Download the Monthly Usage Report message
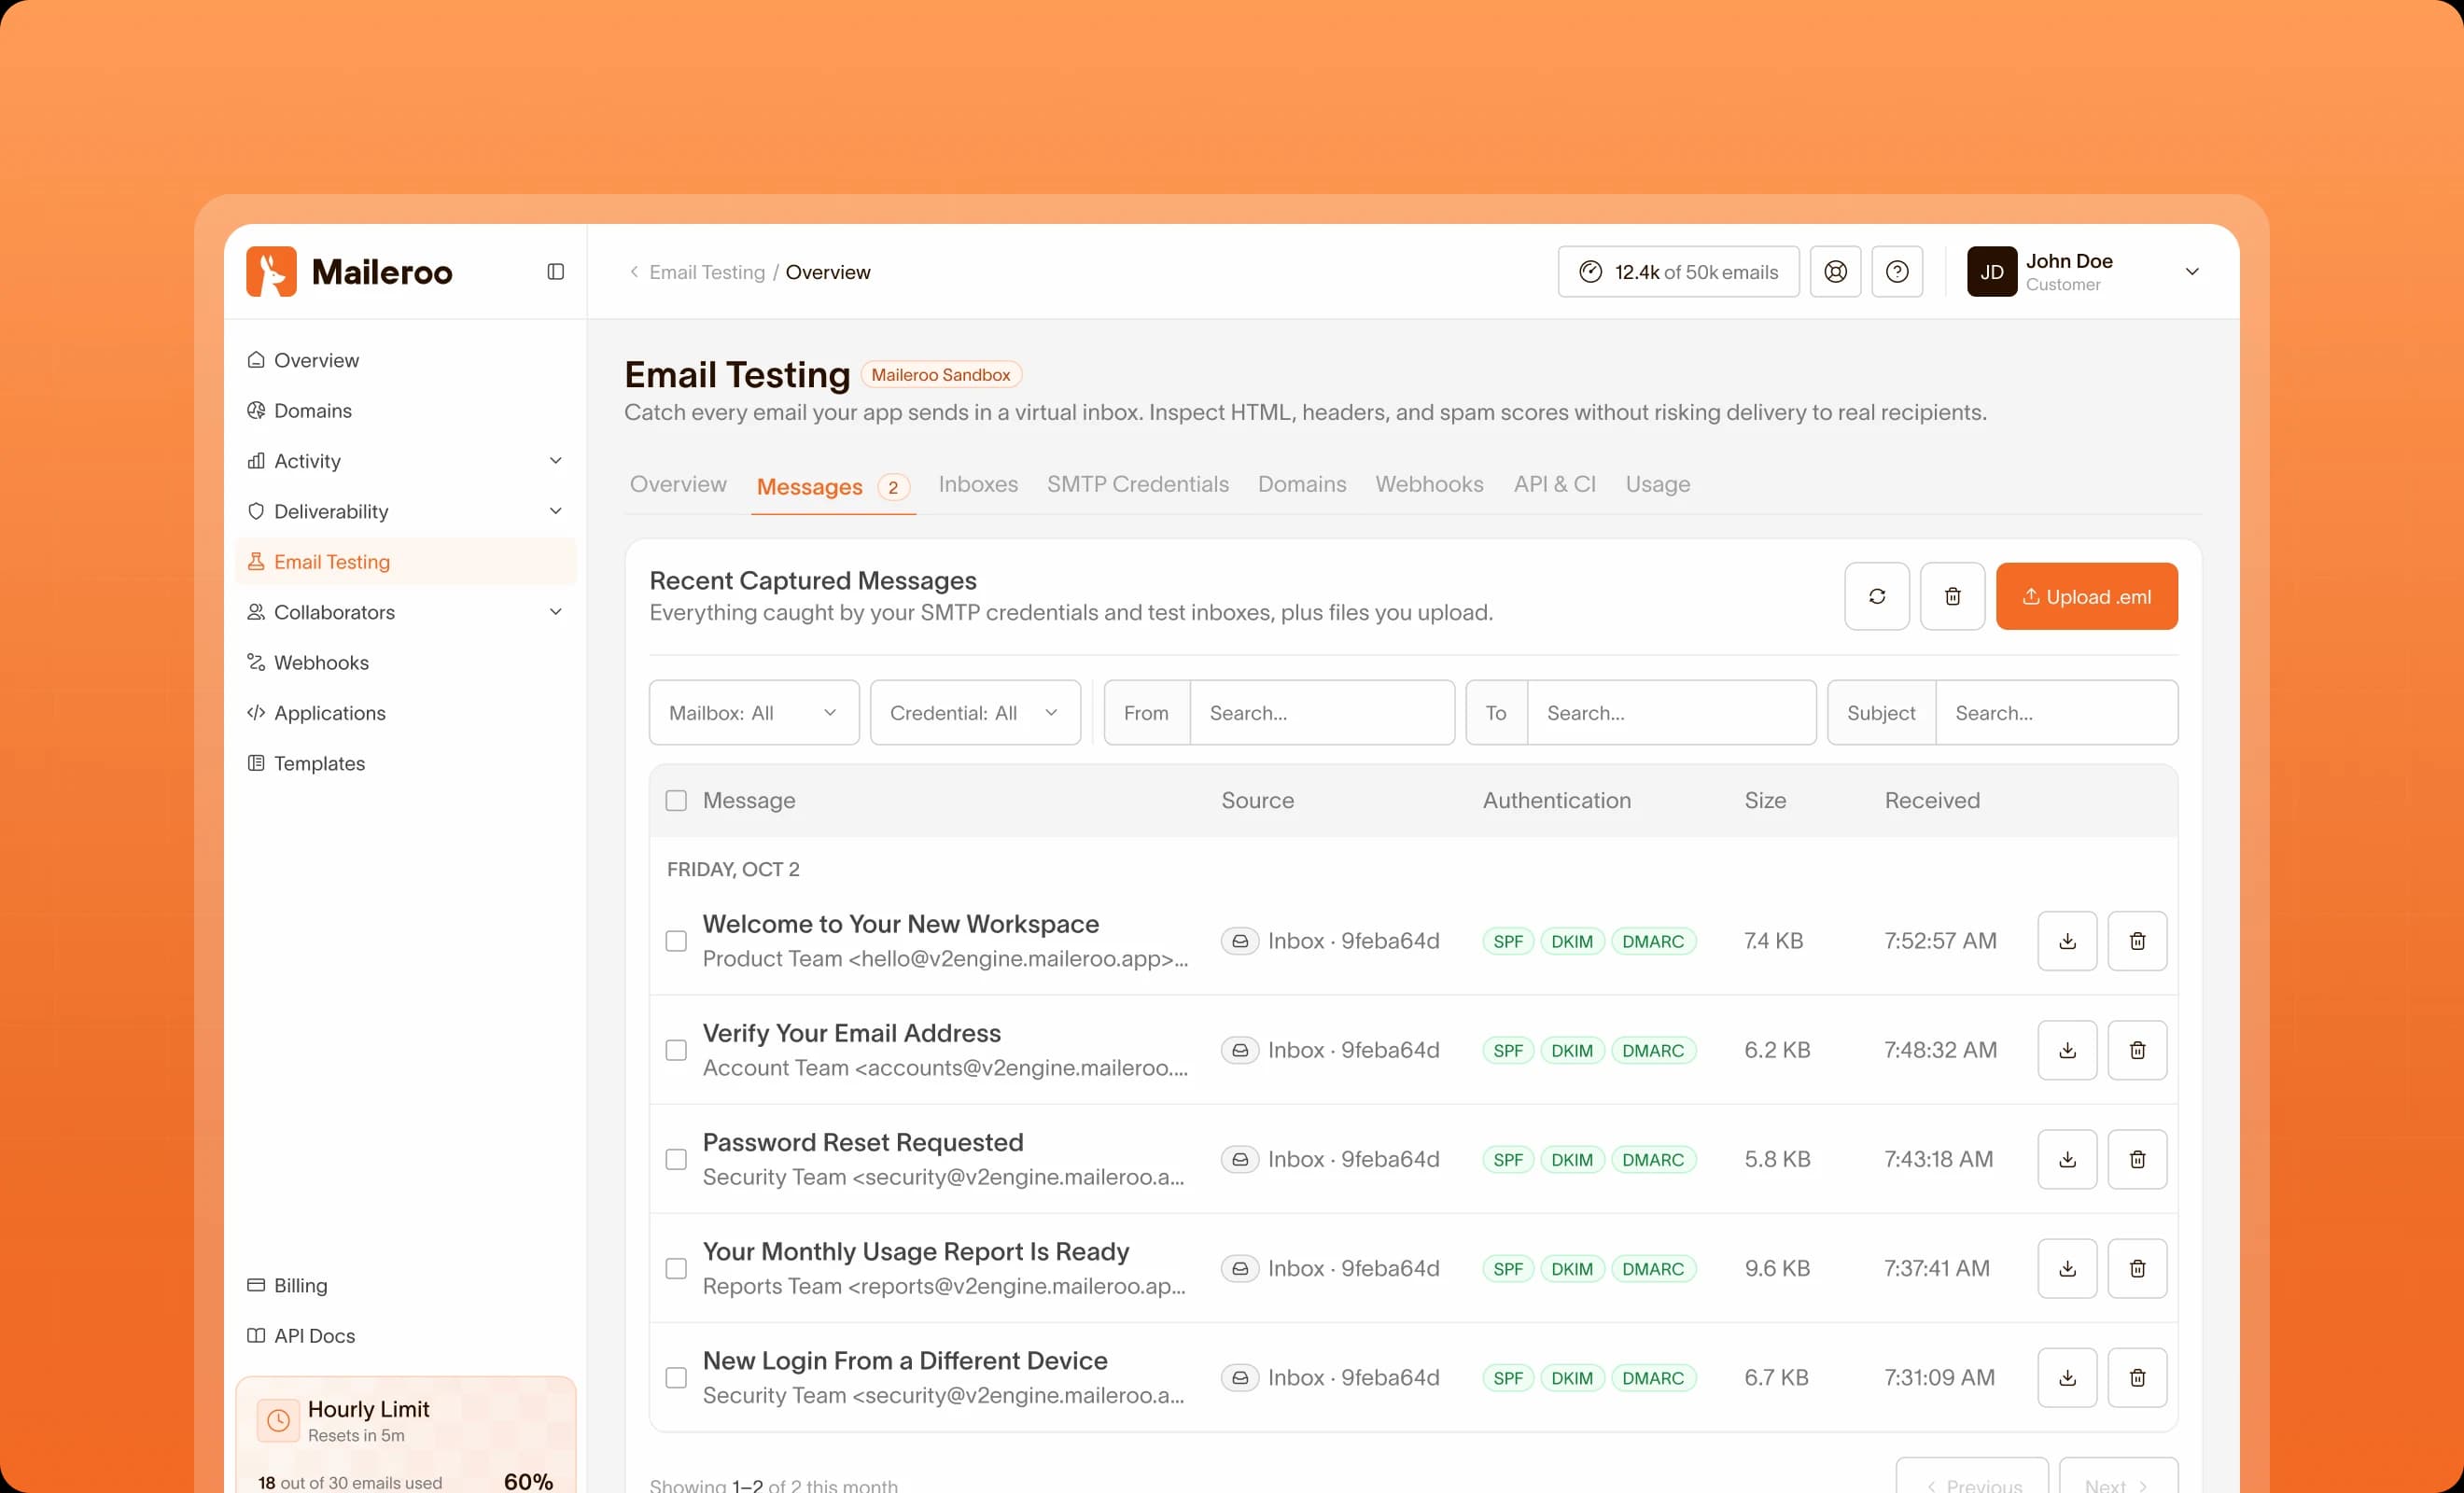This screenshot has height=1493, width=2464. click(2067, 1268)
